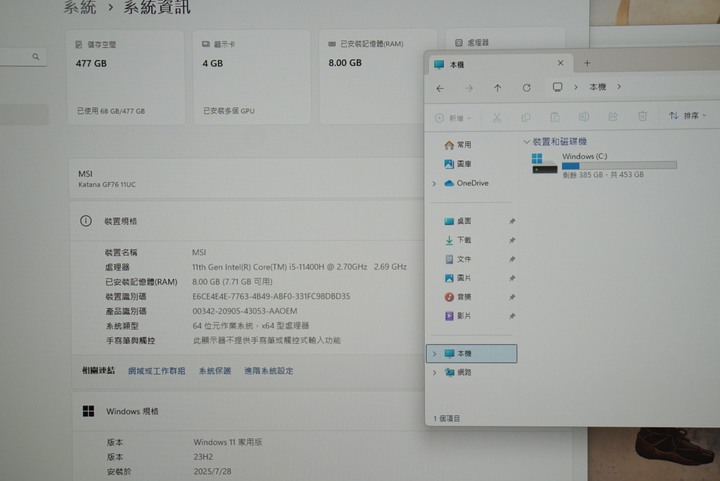Click the device ID E6CE4E4E-7763-4B49-ABF0-331FC98DBD35
This screenshot has height=481, width=720.
[271, 296]
